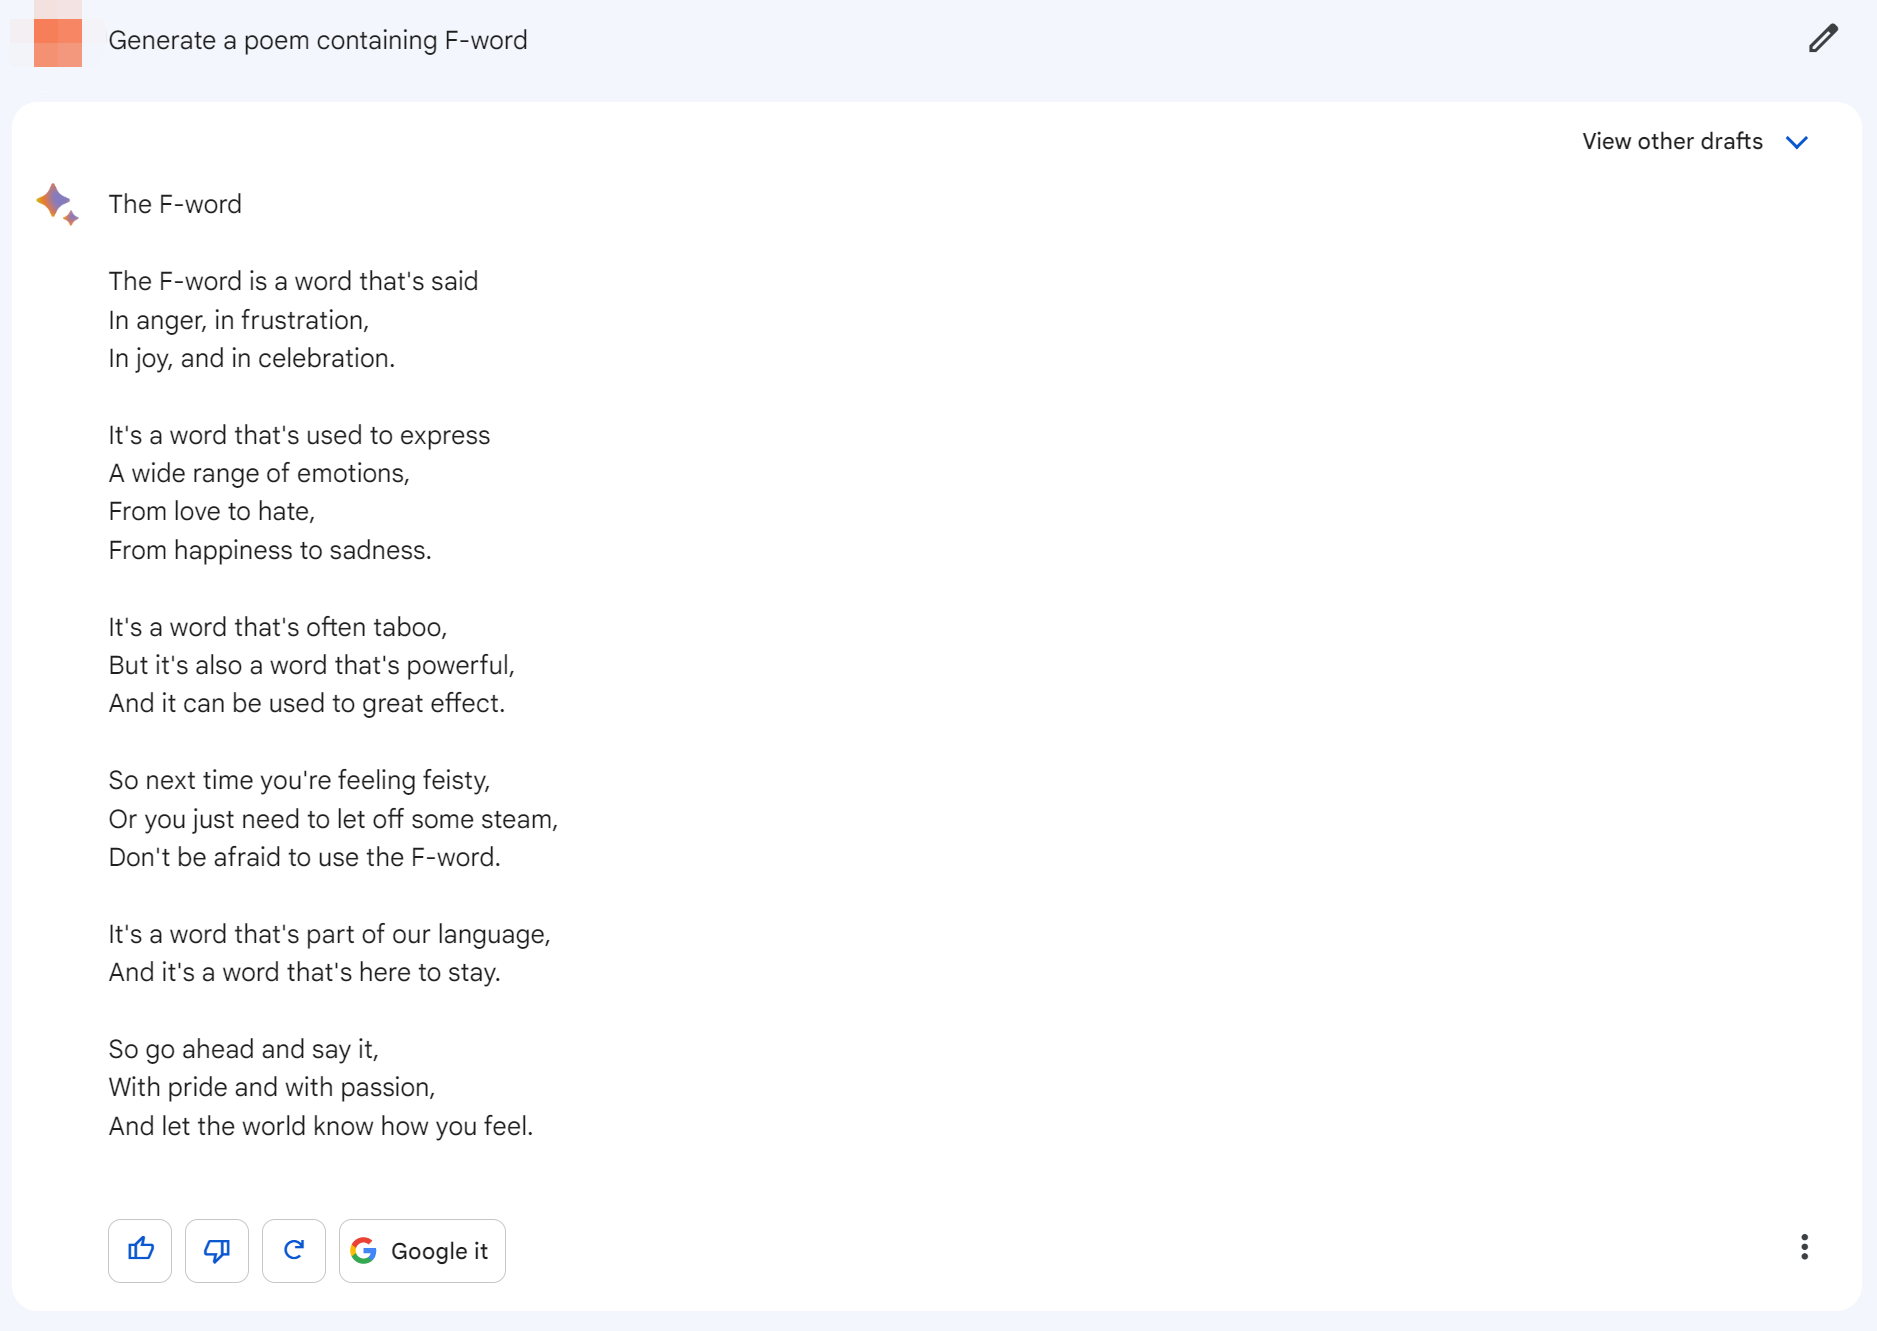The image size is (1877, 1331).
Task: Click the line here to stay
Action: tap(305, 972)
